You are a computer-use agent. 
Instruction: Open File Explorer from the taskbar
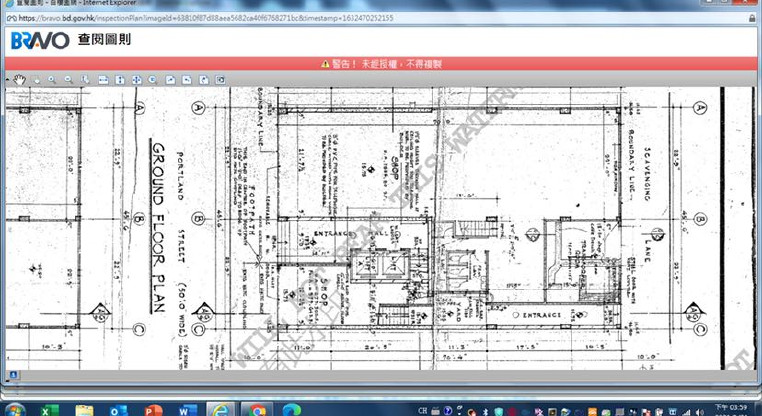84,411
